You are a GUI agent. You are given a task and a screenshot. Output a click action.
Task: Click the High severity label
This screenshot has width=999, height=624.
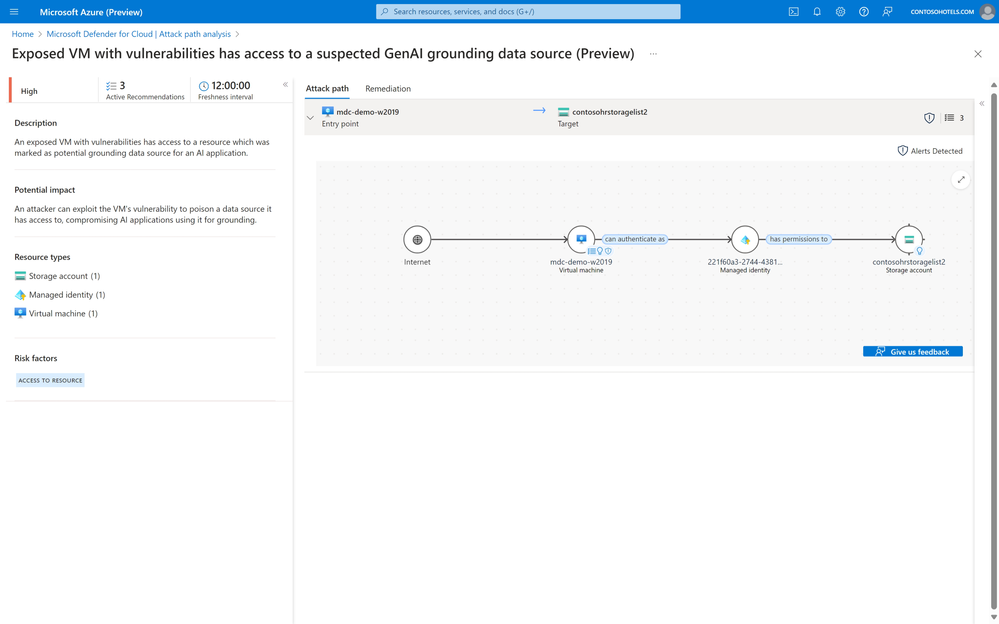(29, 91)
